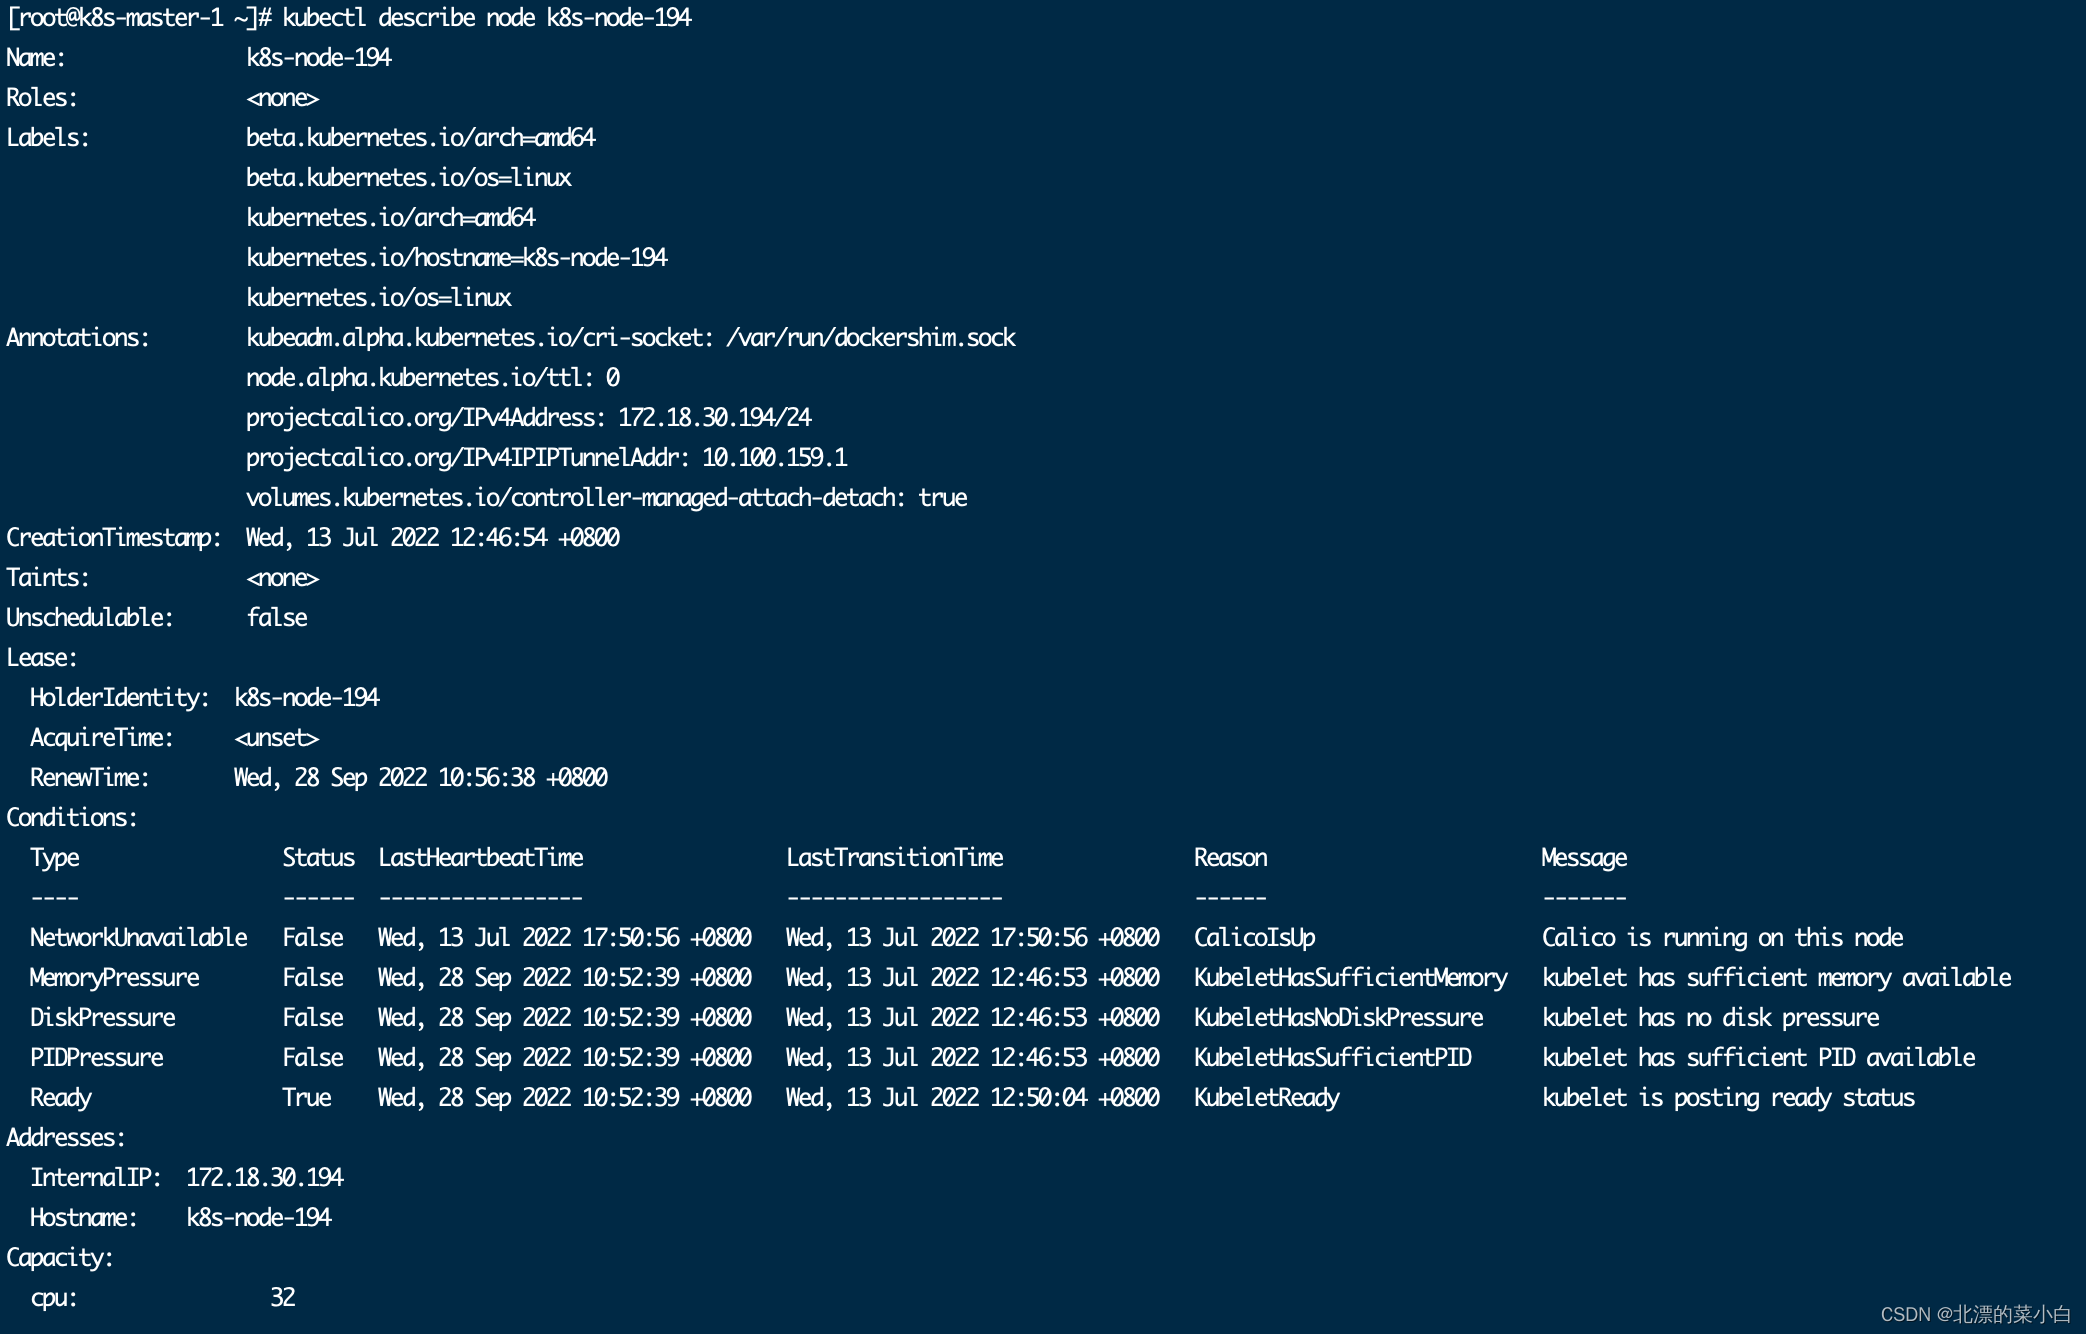Click the Unschedulable false value

coord(277,618)
